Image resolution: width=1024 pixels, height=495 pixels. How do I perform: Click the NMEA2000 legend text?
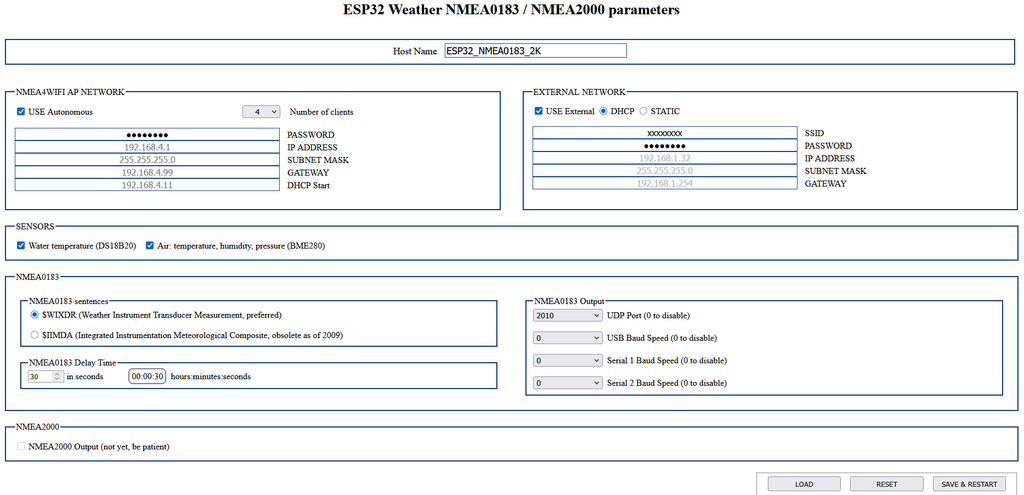click(37, 426)
